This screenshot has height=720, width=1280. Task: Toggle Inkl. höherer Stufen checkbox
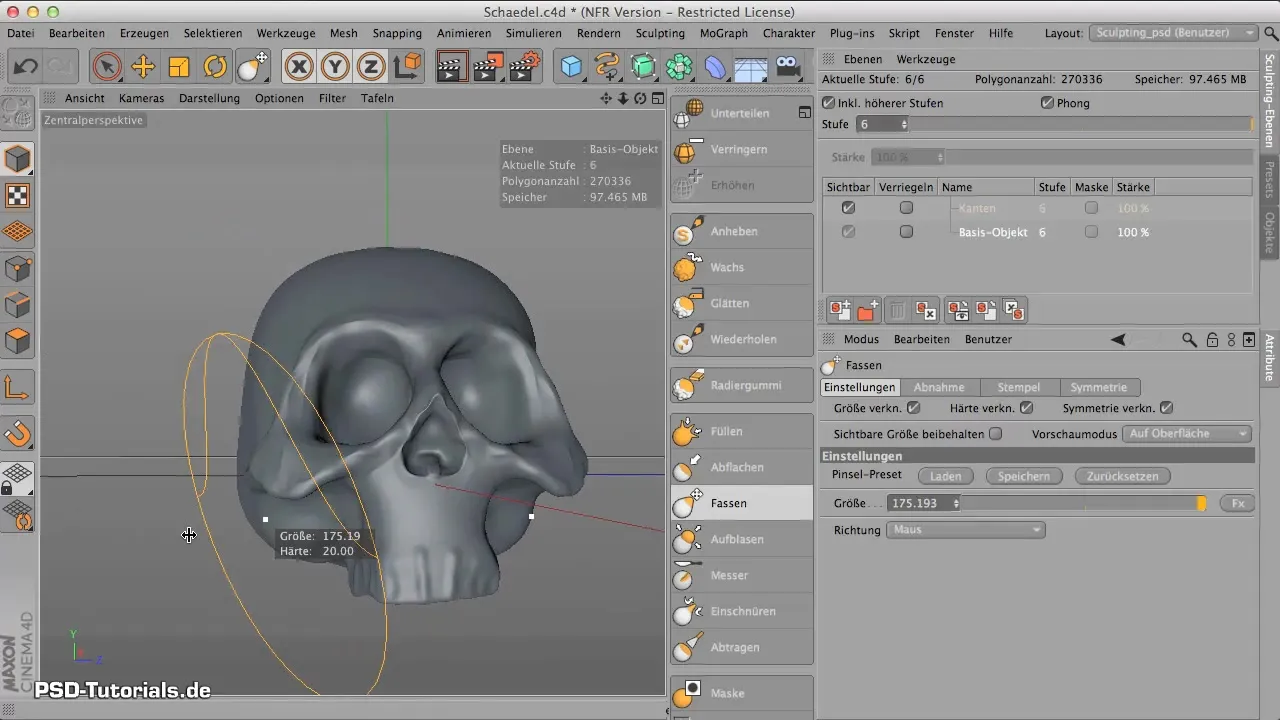tap(828, 103)
